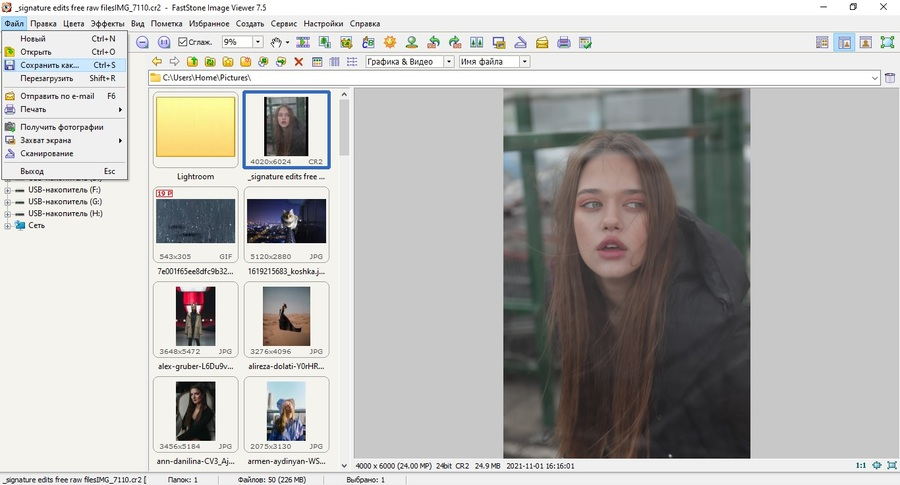Select the 1619215683_koshka.jpg cat thumbnail

click(x=286, y=224)
